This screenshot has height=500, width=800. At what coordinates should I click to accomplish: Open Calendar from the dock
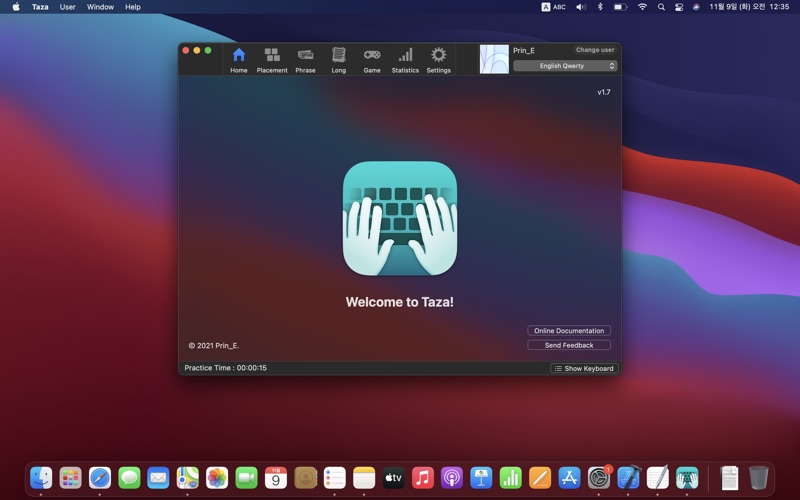pos(276,478)
